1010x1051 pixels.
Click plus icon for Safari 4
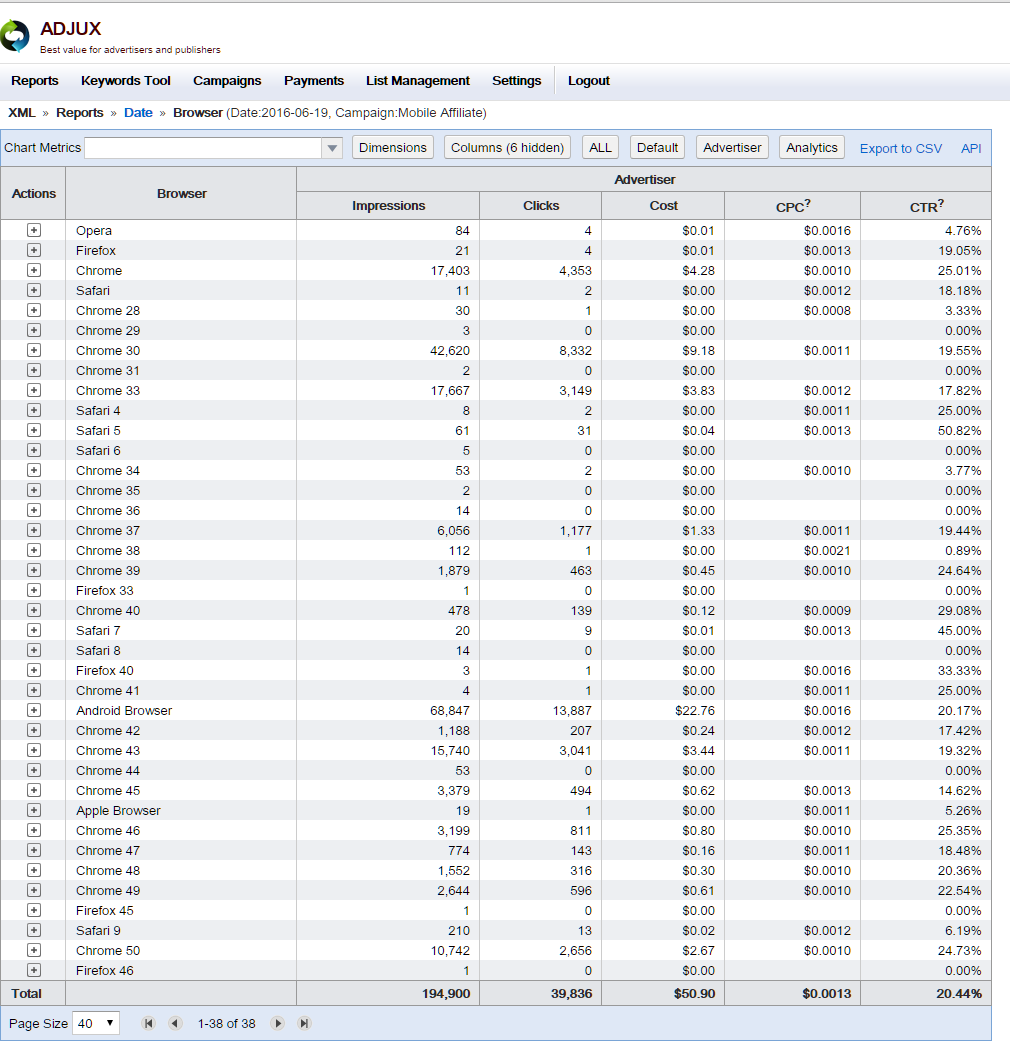tap(34, 410)
